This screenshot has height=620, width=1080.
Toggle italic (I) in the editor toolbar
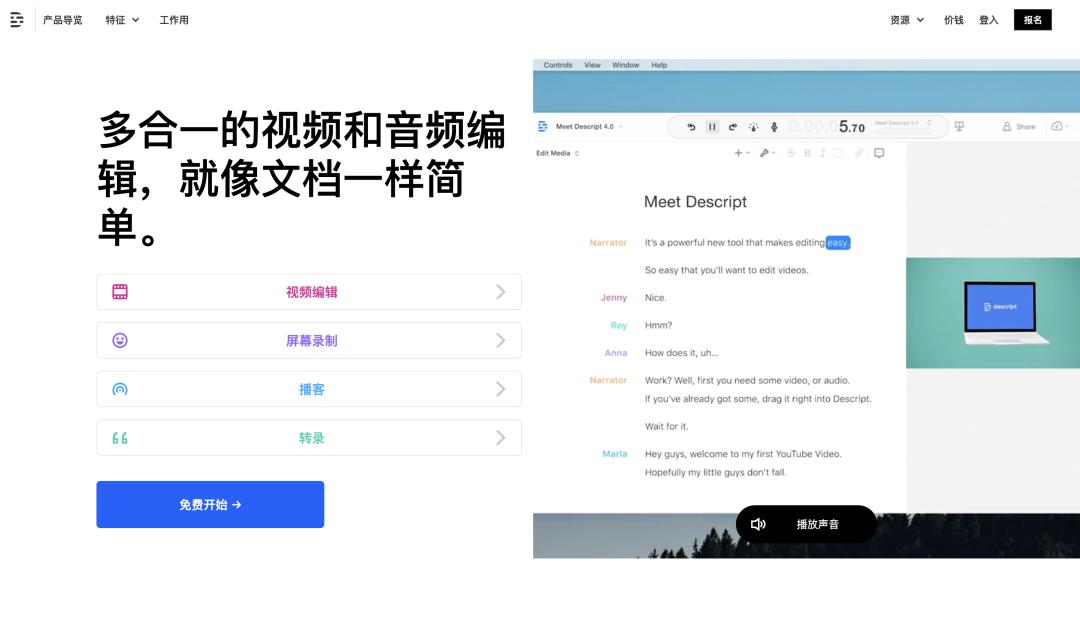pos(822,153)
